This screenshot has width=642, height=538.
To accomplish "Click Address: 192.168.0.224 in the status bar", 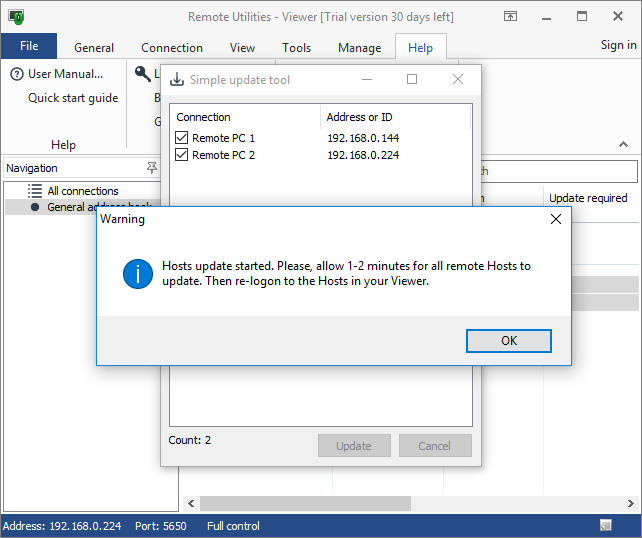I will click(62, 526).
